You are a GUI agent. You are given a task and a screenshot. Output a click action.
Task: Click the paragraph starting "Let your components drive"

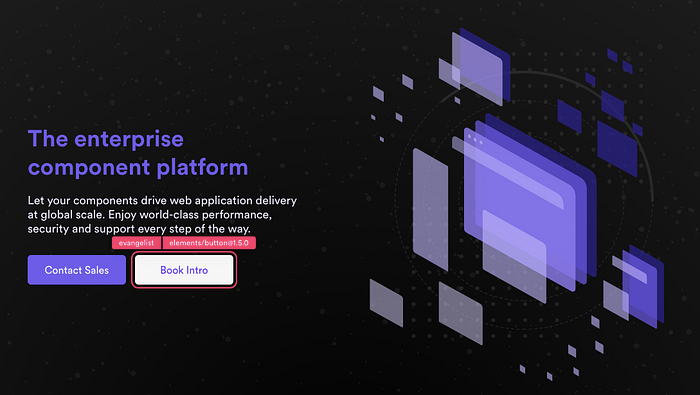pyautogui.click(x=162, y=215)
